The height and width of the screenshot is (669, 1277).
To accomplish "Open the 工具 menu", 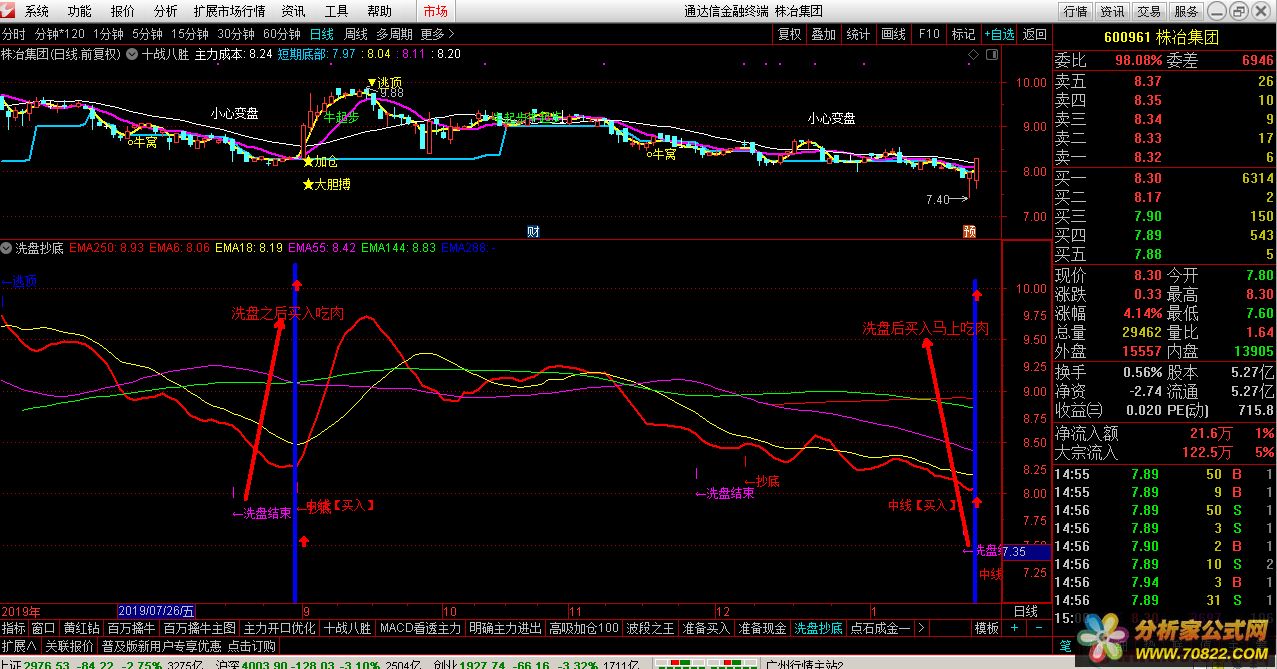I will [336, 12].
